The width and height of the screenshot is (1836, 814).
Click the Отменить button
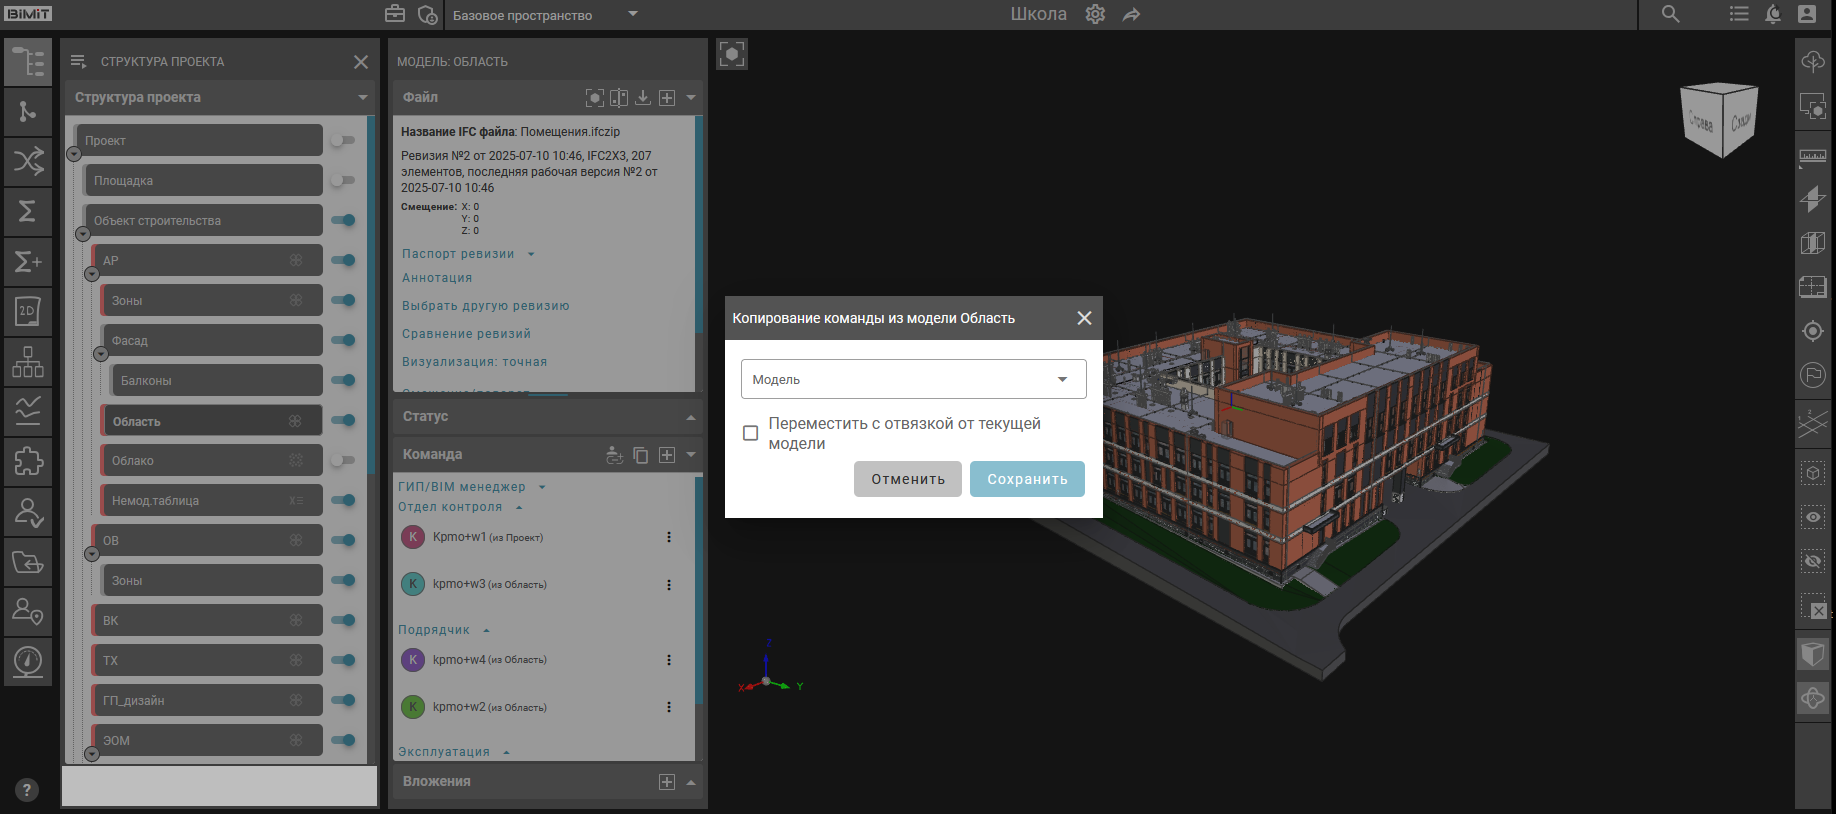pyautogui.click(x=907, y=479)
